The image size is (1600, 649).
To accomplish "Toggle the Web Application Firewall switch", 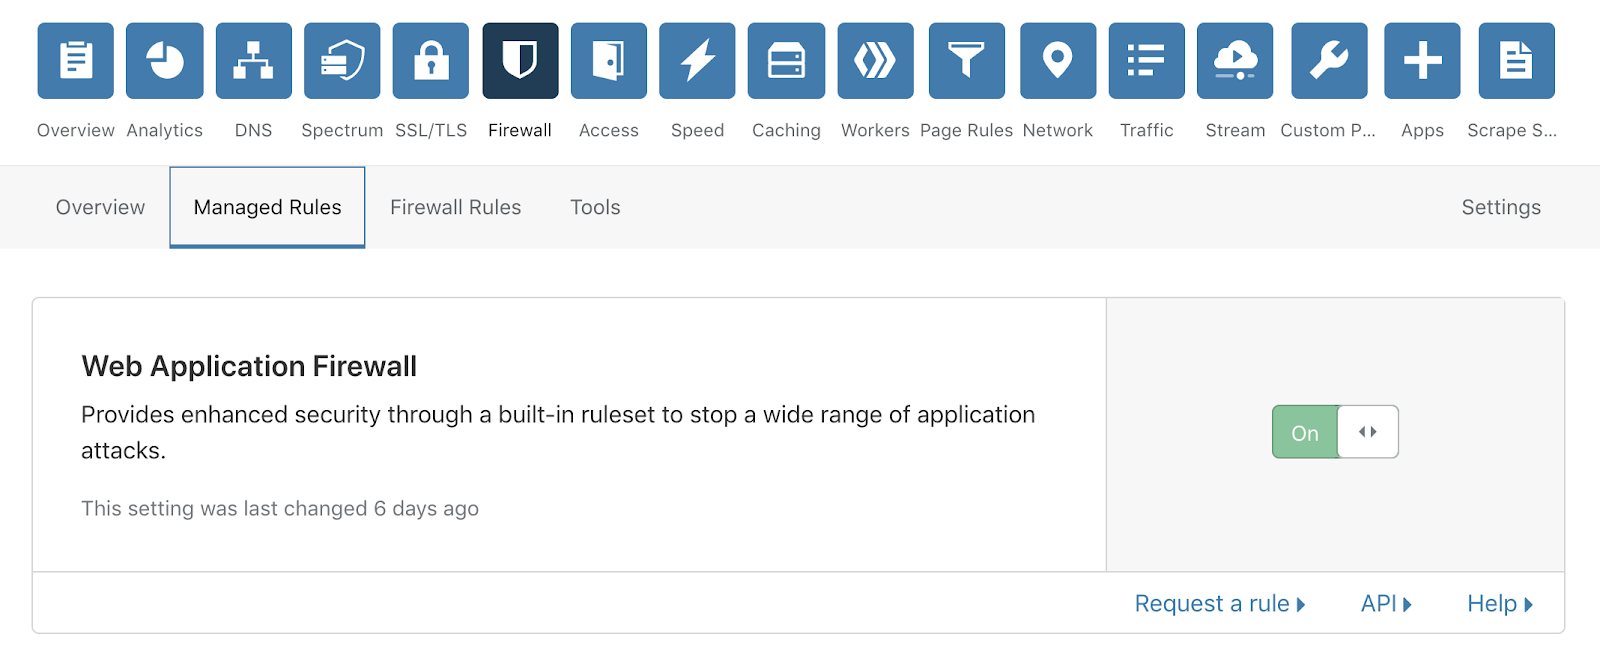I will tap(1335, 432).
